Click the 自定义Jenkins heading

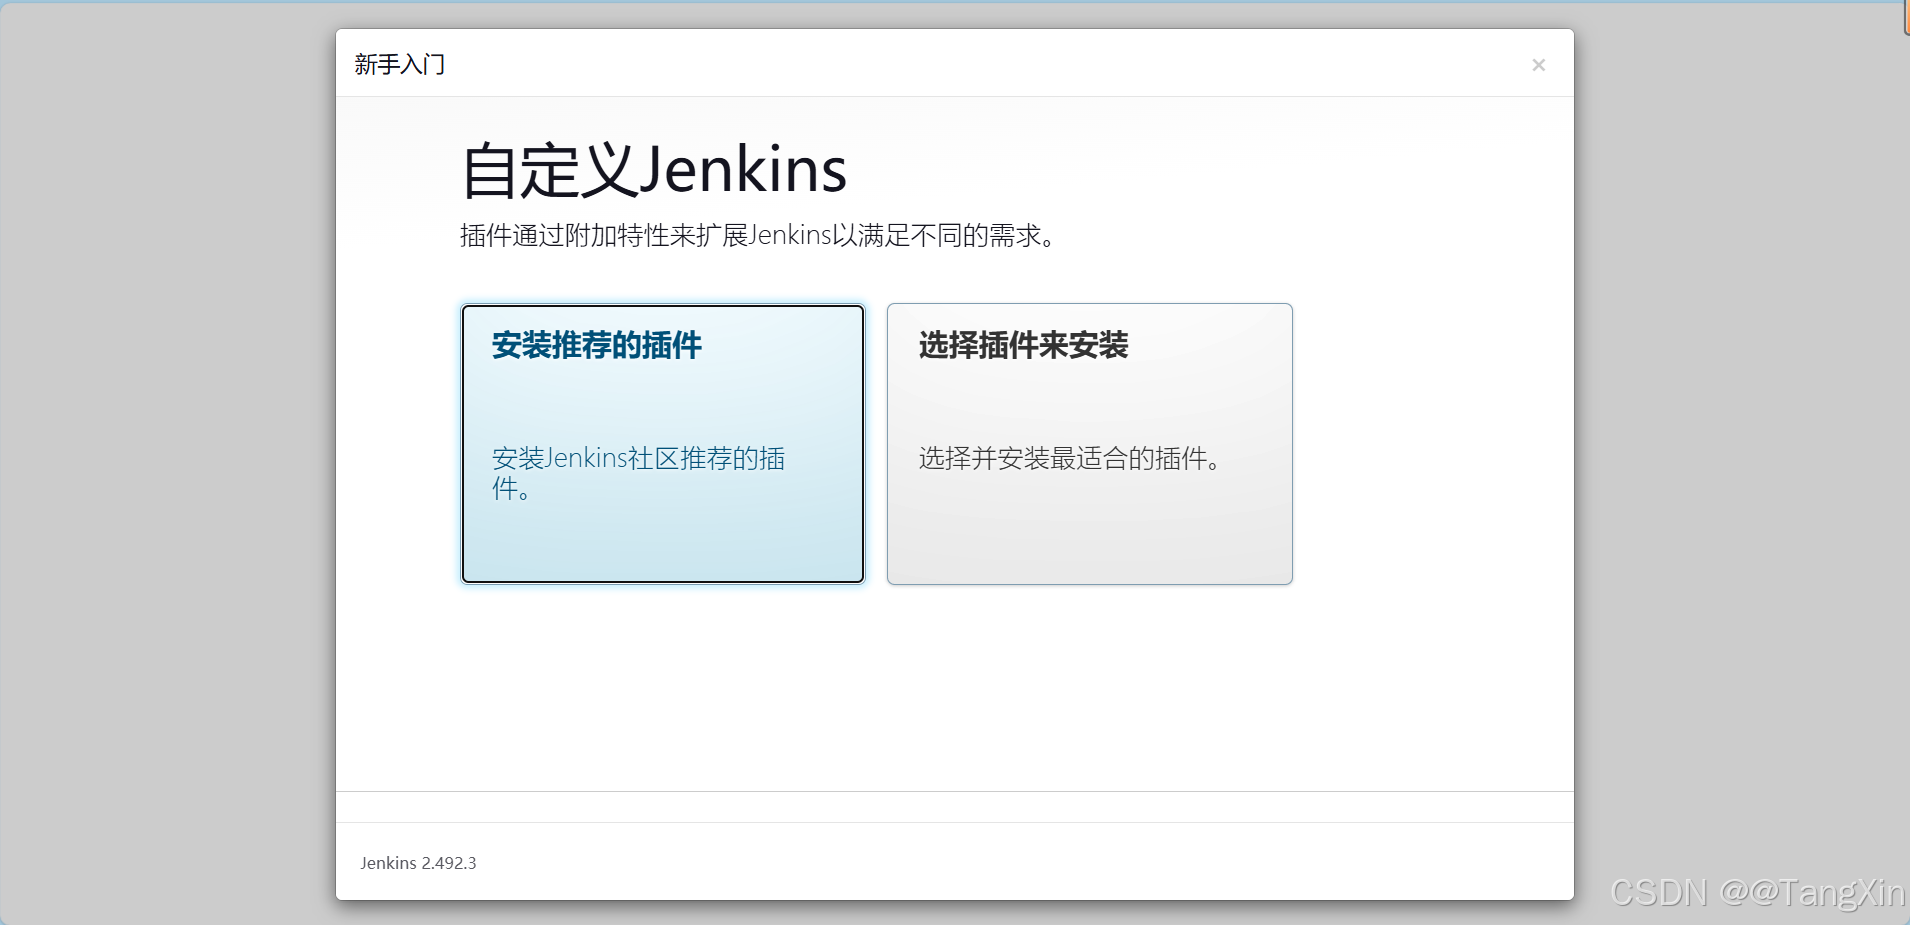pyautogui.click(x=654, y=170)
